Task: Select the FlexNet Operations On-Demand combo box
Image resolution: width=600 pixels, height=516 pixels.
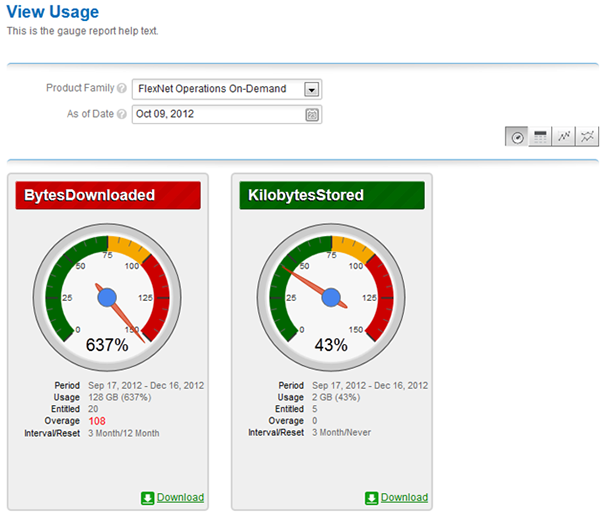Action: click(x=227, y=89)
